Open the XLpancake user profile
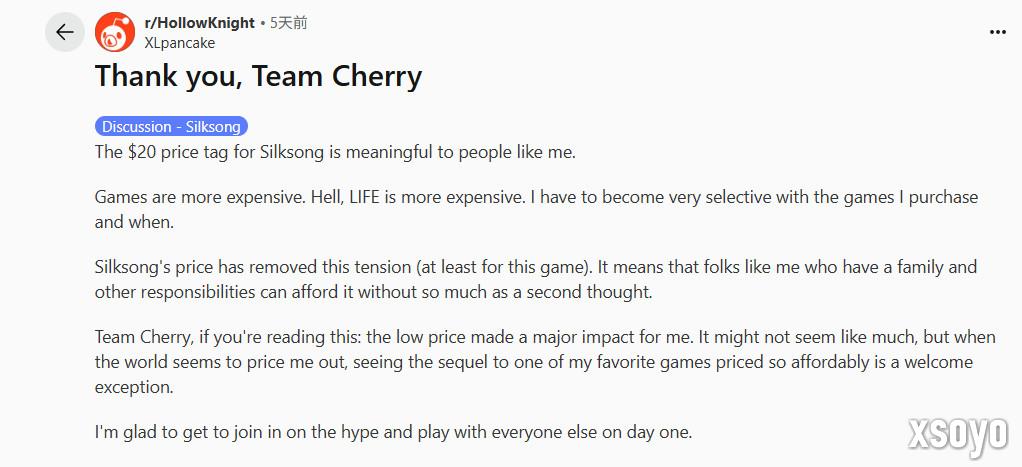 point(179,43)
